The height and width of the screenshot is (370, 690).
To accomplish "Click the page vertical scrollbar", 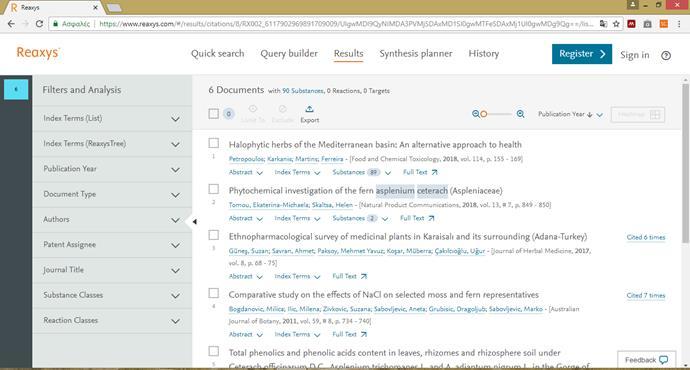I will 685,163.
